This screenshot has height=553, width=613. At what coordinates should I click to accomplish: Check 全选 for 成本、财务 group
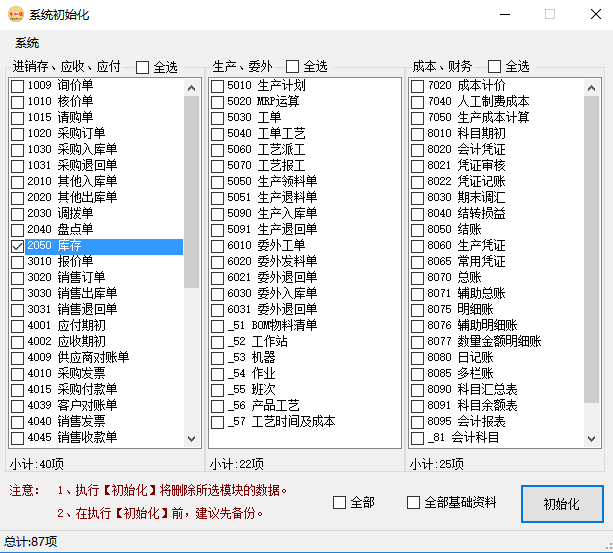[494, 66]
